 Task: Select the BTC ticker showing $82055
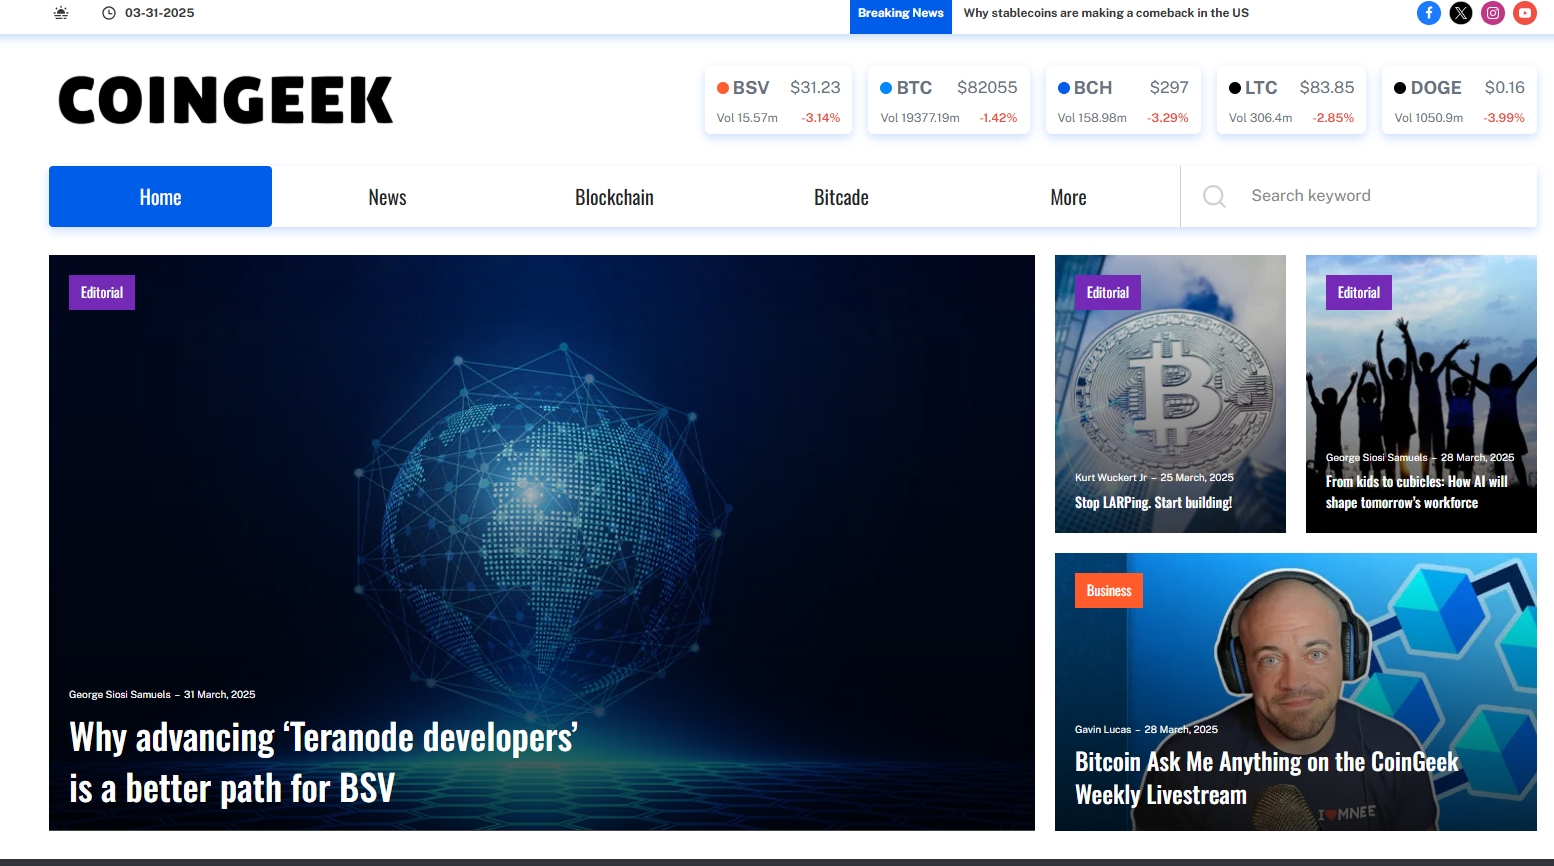[x=948, y=99]
